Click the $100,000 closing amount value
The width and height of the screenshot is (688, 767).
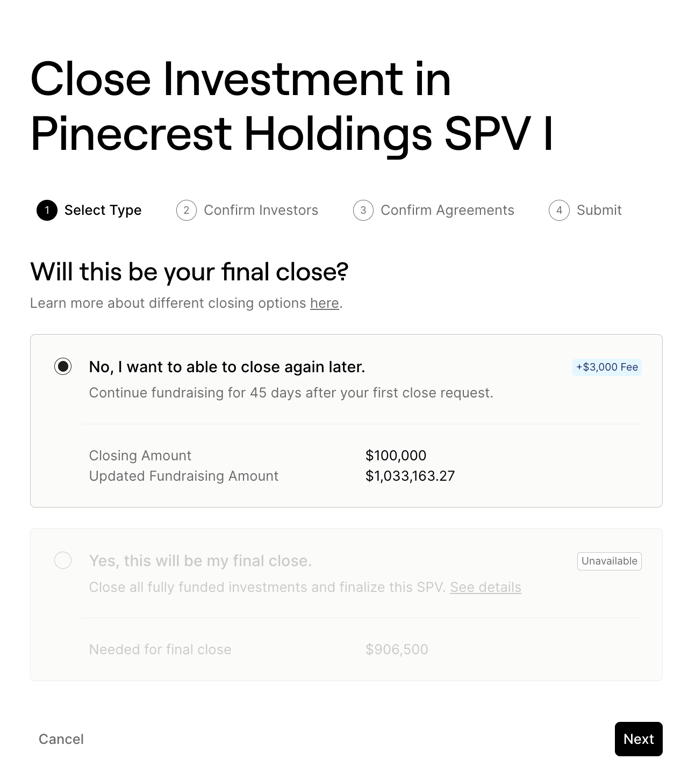coord(396,455)
